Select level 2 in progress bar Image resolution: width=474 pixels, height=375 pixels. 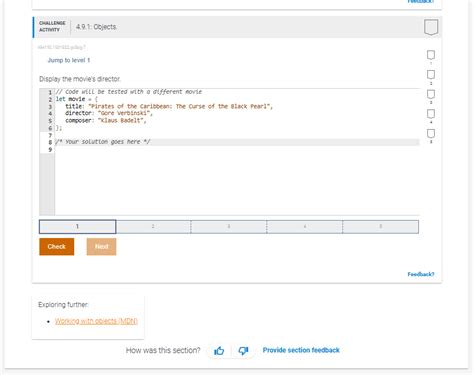click(x=153, y=227)
